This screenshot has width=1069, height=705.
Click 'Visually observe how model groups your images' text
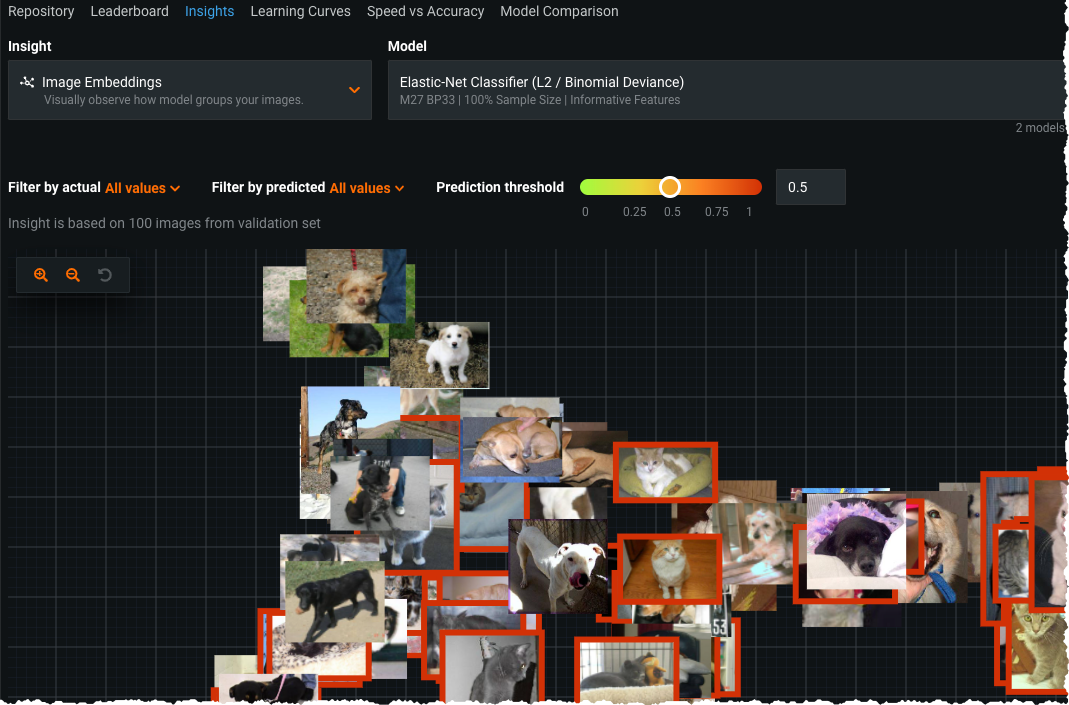tap(173, 100)
